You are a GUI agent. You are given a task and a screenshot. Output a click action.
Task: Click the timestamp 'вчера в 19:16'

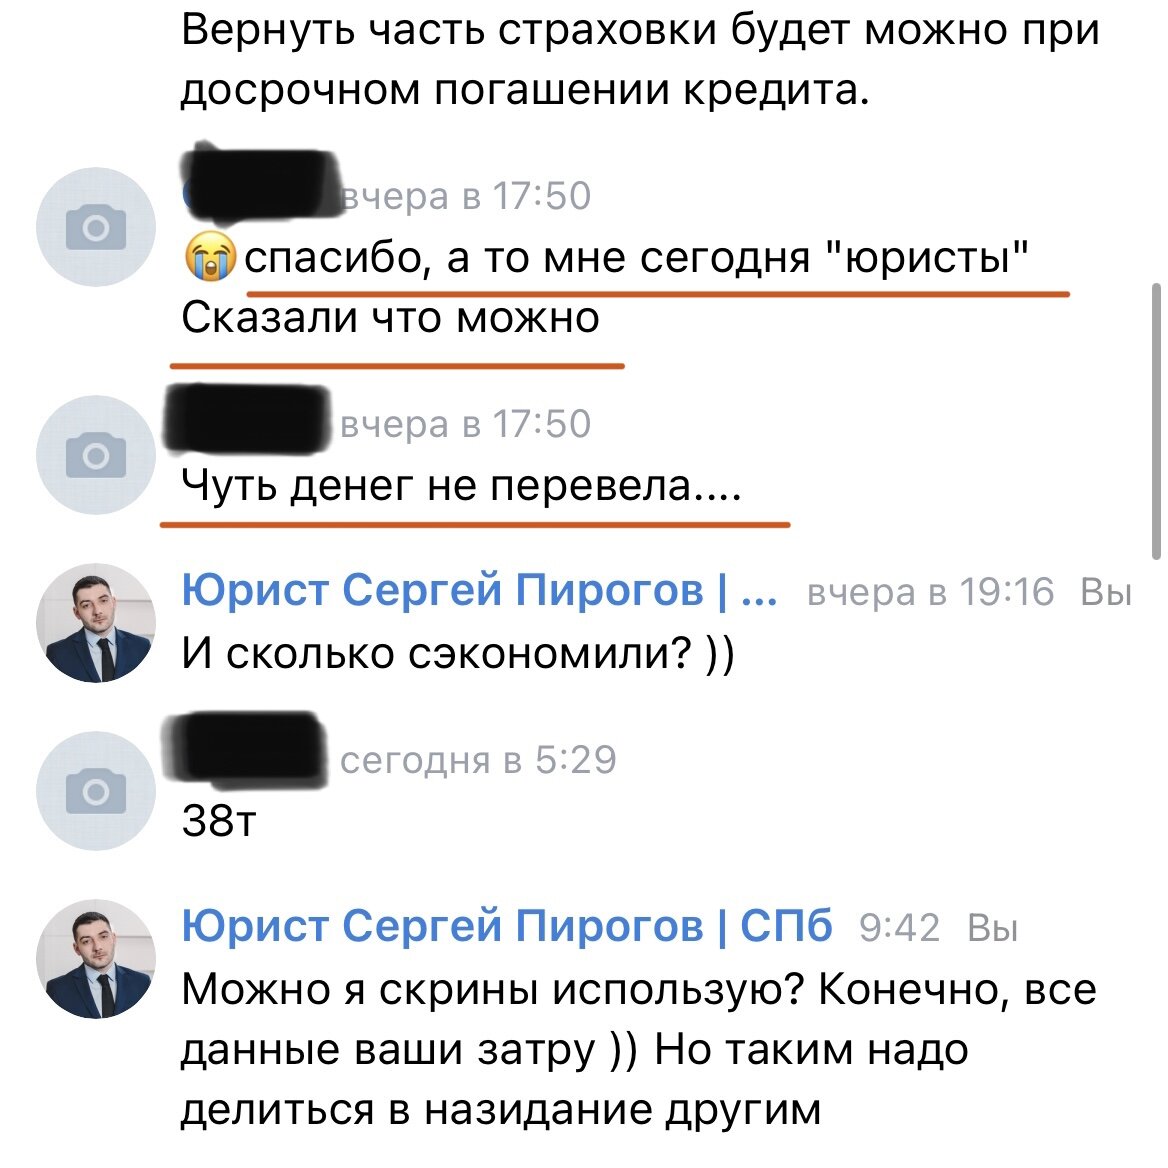930,593
